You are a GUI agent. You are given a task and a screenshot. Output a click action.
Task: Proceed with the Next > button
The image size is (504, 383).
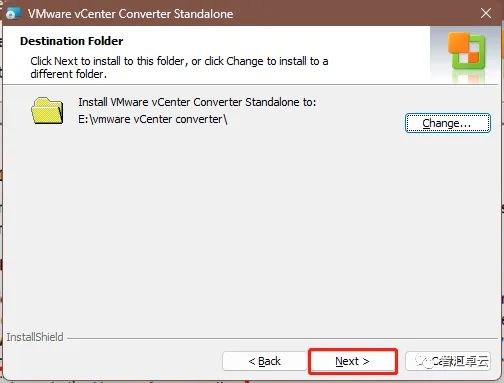tap(353, 361)
